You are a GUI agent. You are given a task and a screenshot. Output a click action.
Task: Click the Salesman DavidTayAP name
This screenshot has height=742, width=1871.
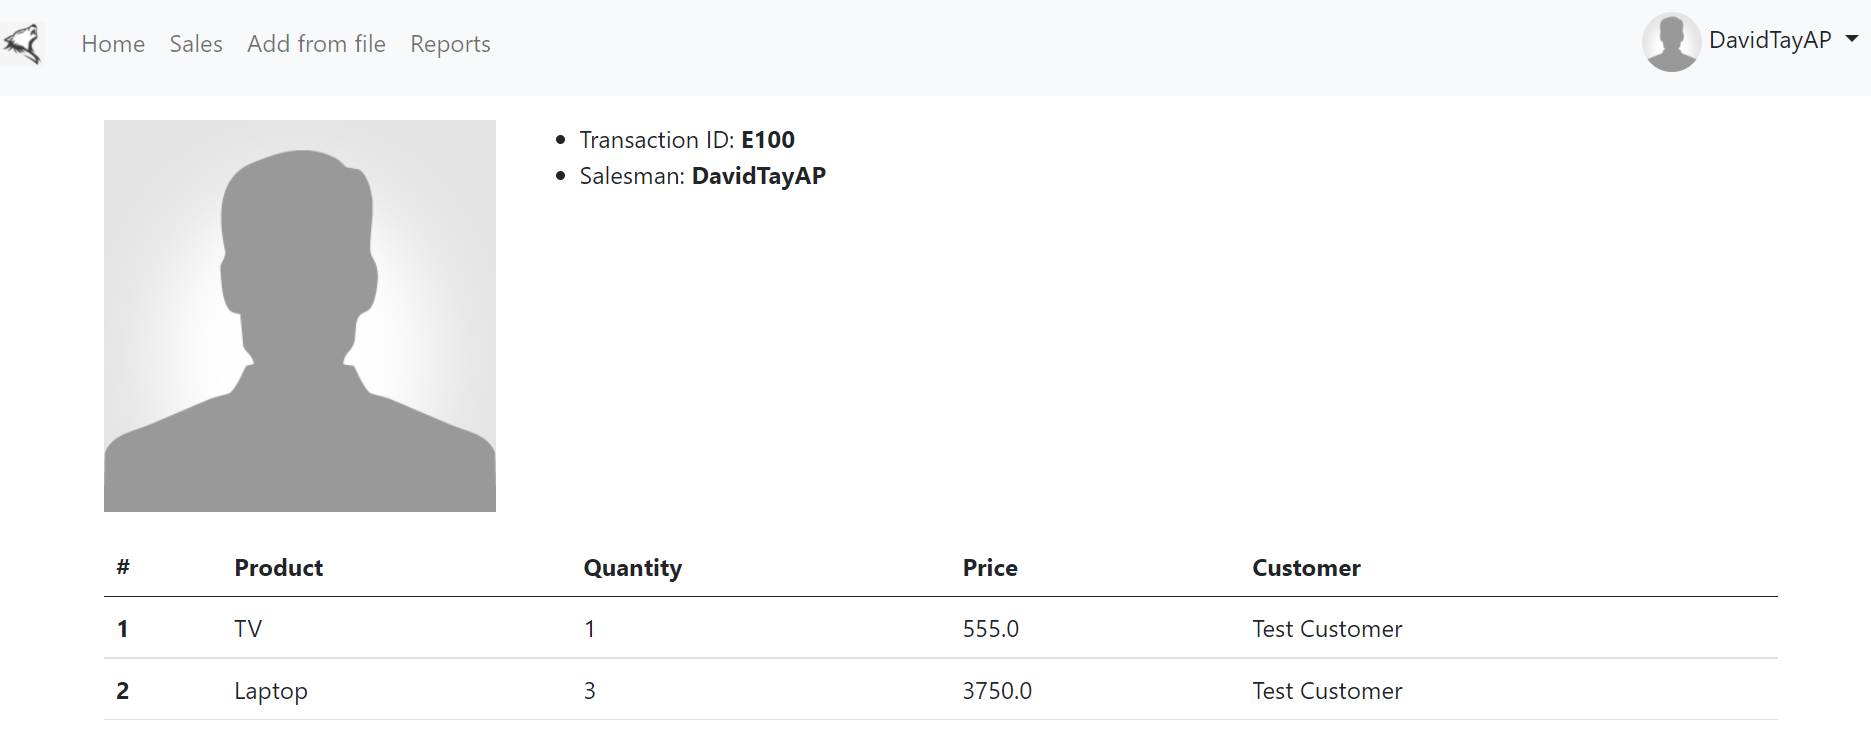(x=758, y=176)
